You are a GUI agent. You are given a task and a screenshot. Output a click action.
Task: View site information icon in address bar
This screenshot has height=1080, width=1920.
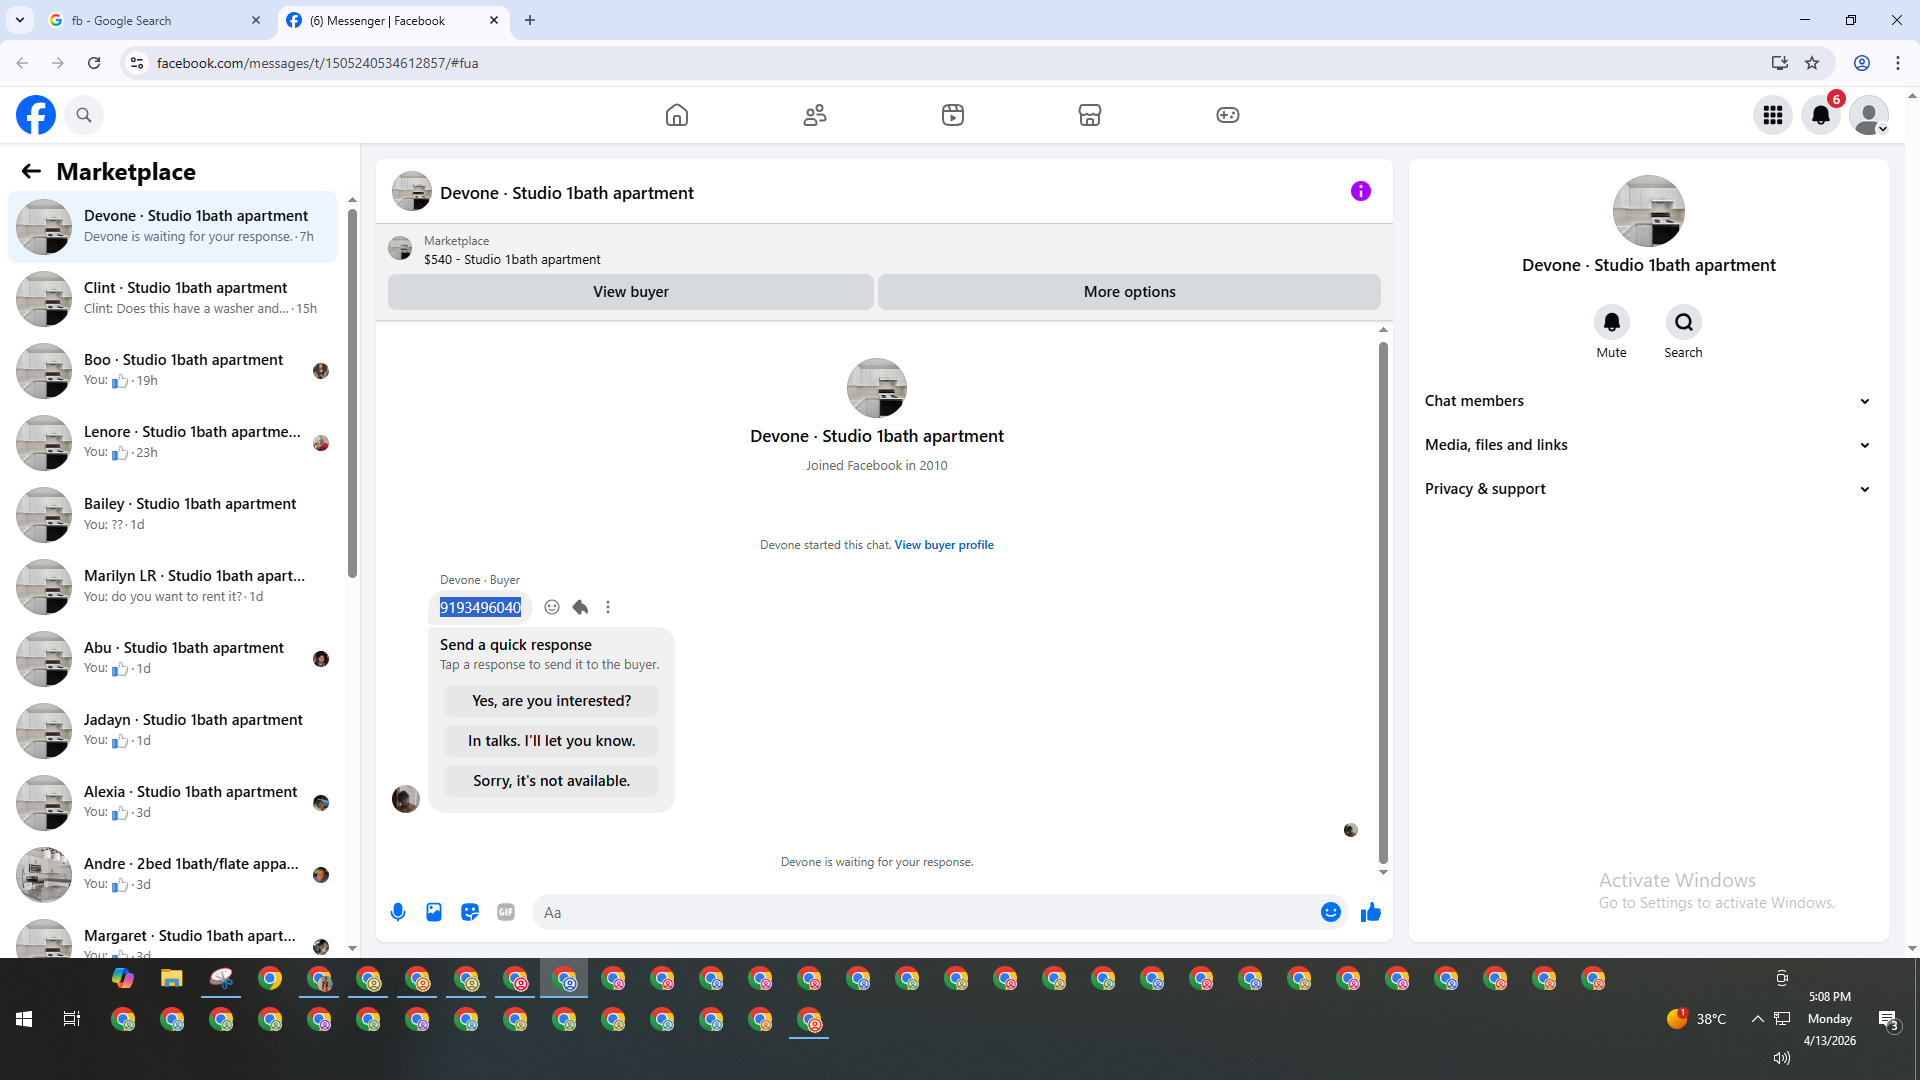click(x=137, y=63)
